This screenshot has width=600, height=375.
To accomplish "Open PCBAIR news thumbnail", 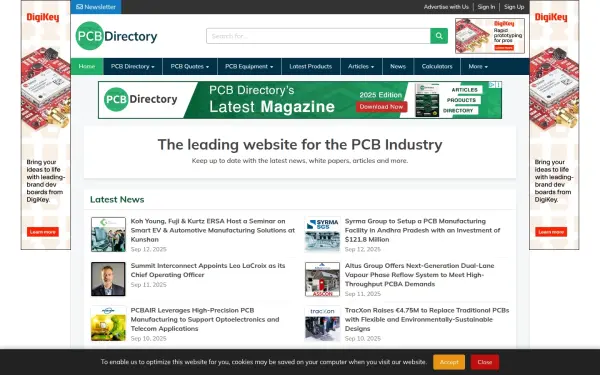I will tap(108, 323).
